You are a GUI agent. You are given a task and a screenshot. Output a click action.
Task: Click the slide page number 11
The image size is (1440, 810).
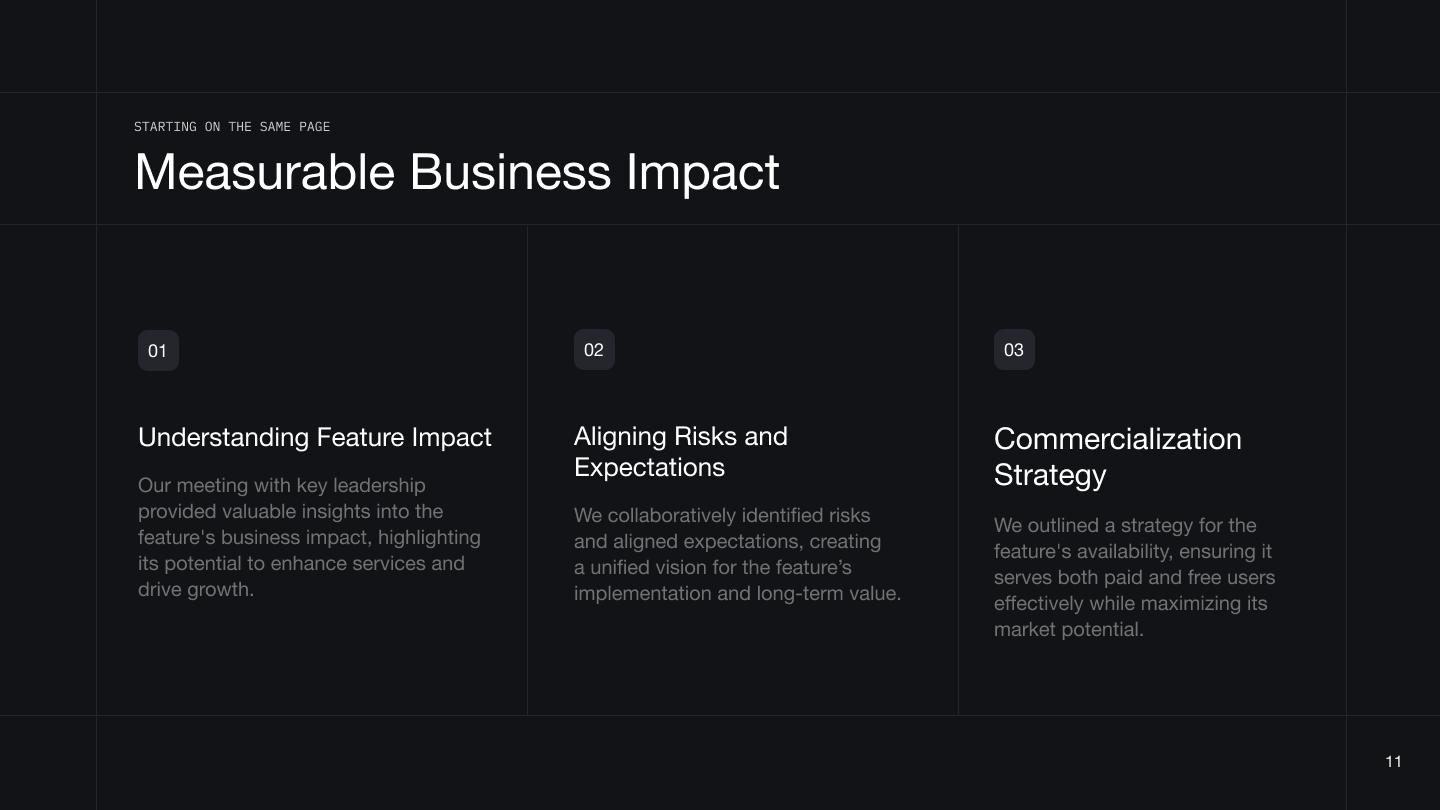point(1393,762)
